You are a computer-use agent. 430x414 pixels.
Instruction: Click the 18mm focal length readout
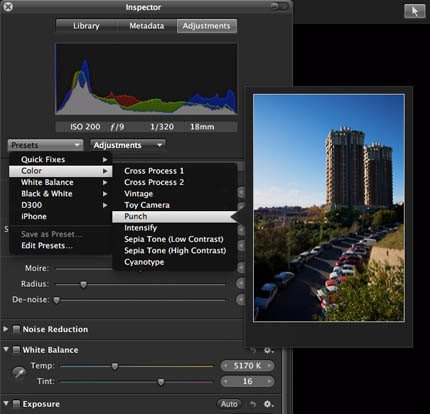pyautogui.click(x=202, y=127)
